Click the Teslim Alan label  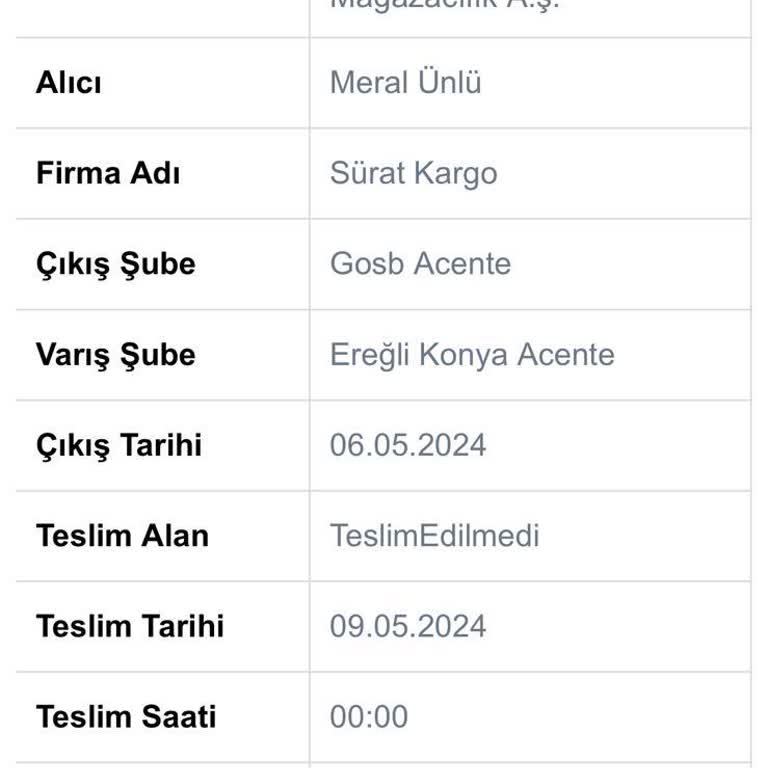[122, 536]
